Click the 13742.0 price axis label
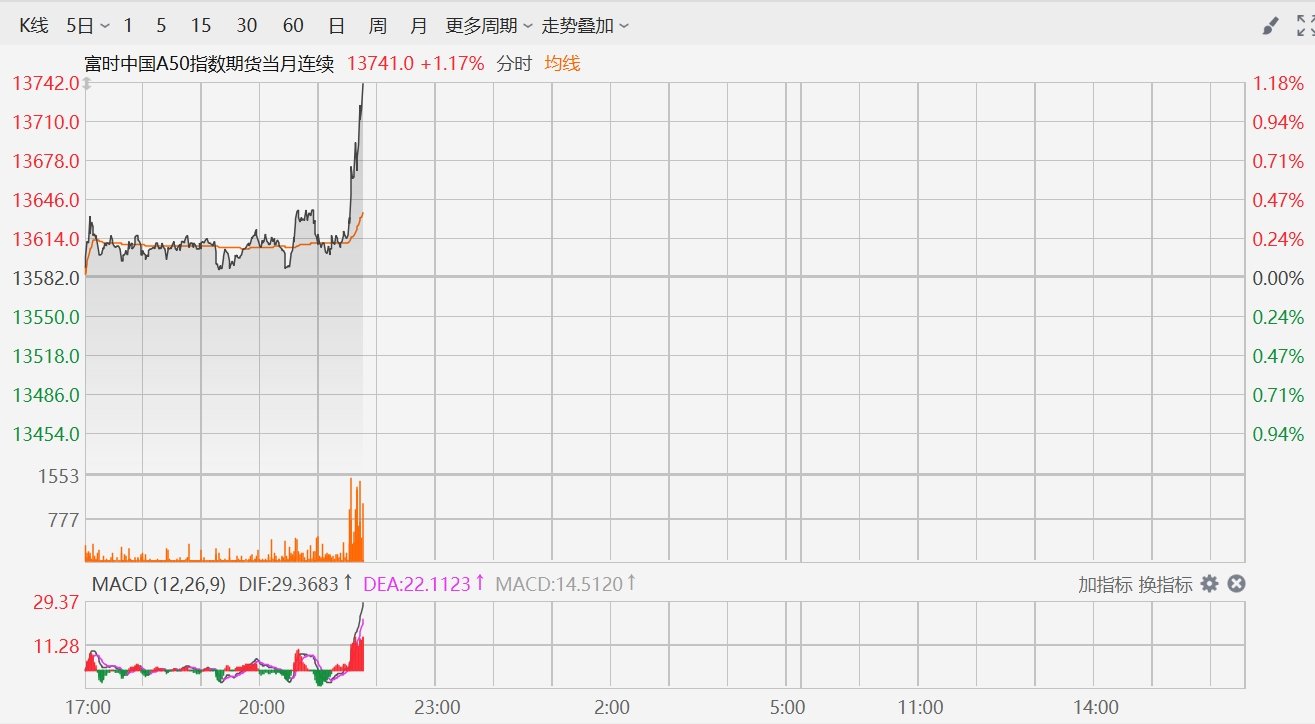 click(x=45, y=83)
